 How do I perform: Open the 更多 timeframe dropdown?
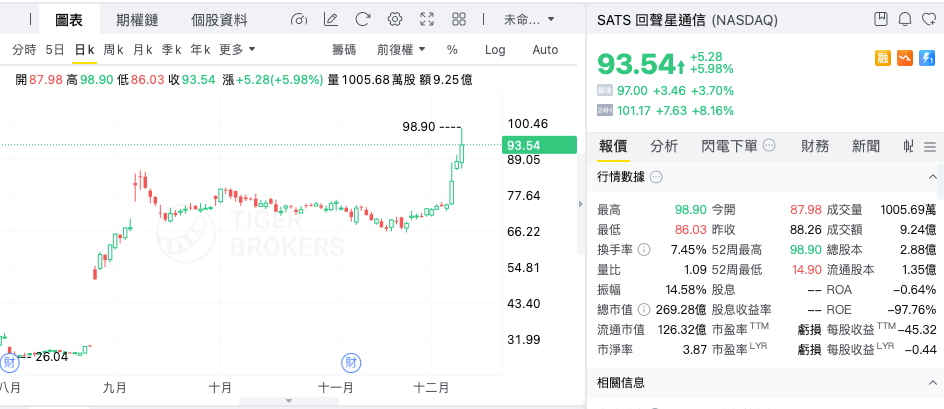pyautogui.click(x=237, y=49)
